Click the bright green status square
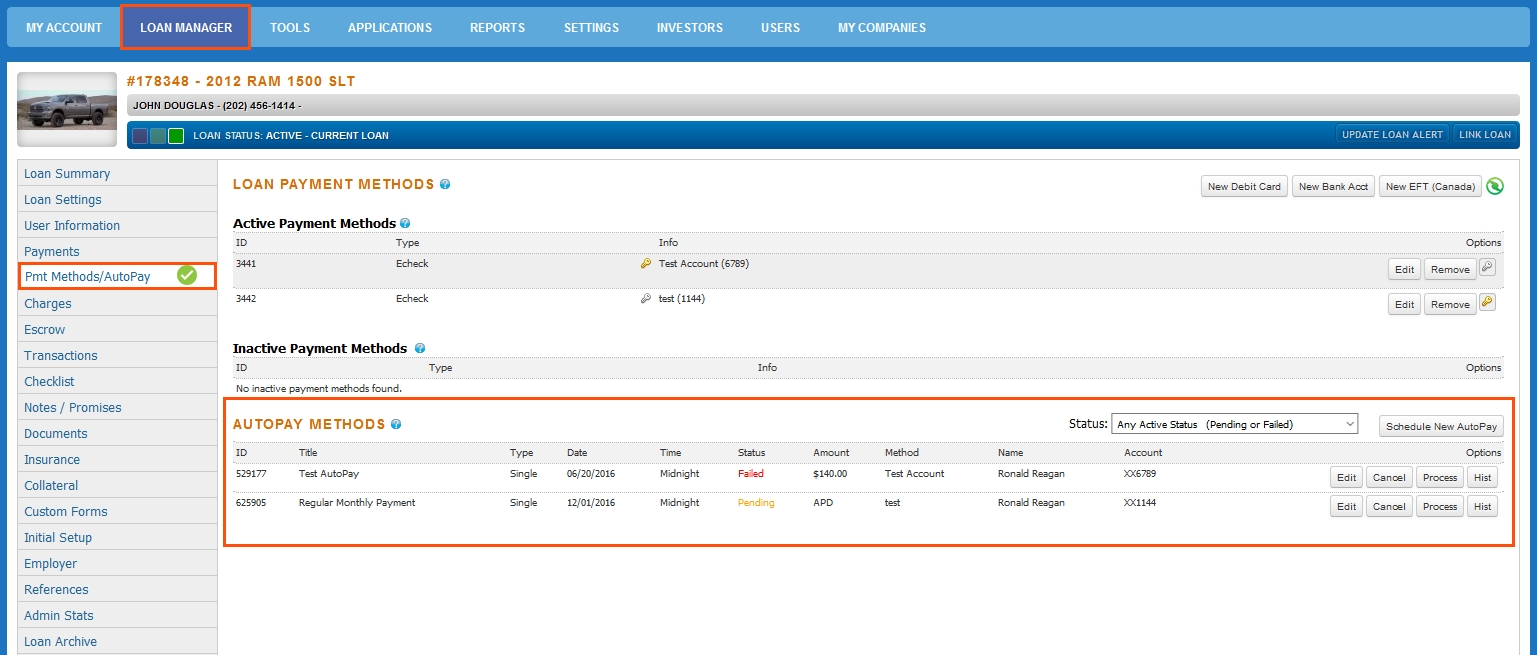 pyautogui.click(x=176, y=136)
